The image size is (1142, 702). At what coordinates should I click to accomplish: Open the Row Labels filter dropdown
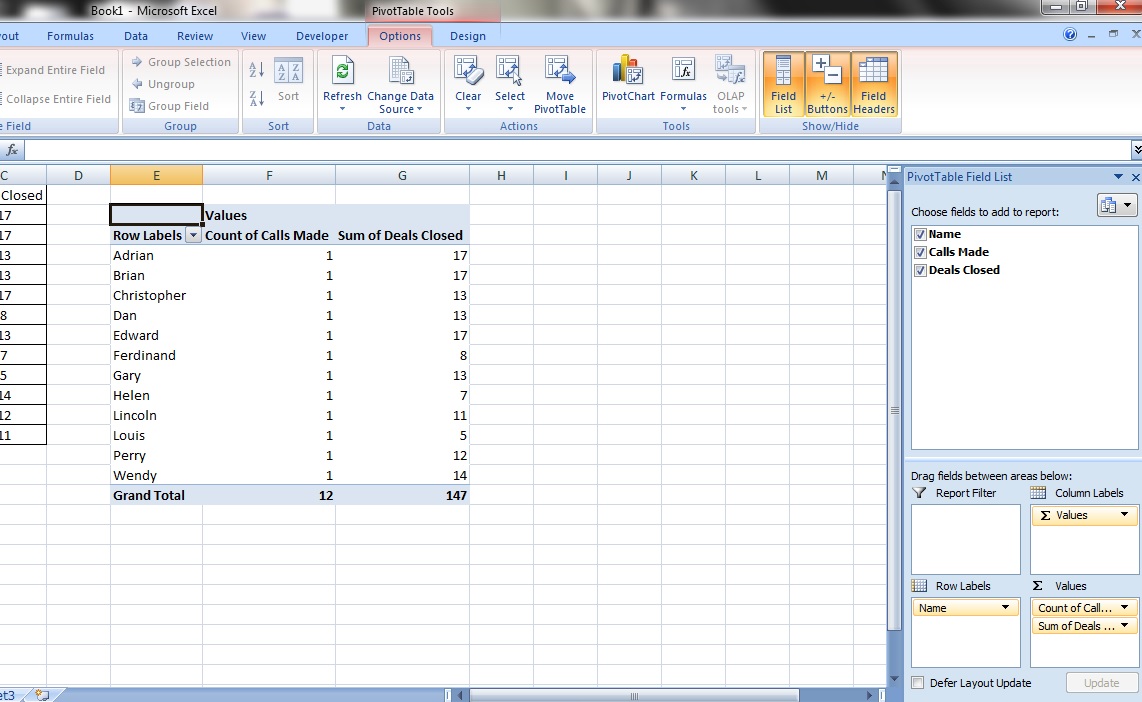pos(193,236)
